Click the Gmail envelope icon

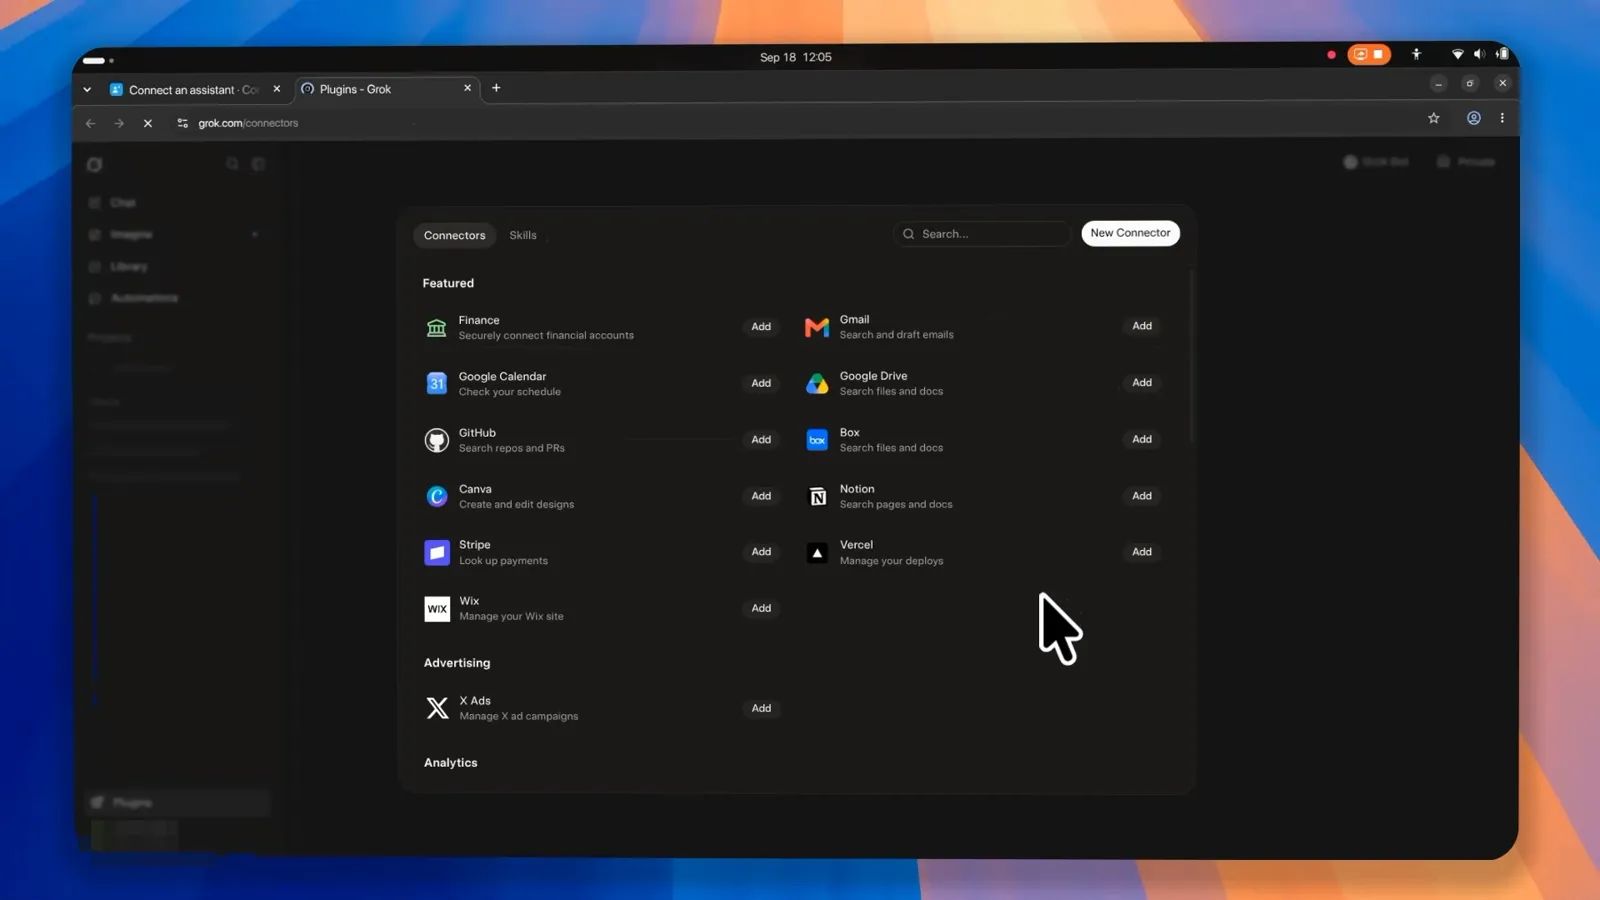[x=817, y=327]
